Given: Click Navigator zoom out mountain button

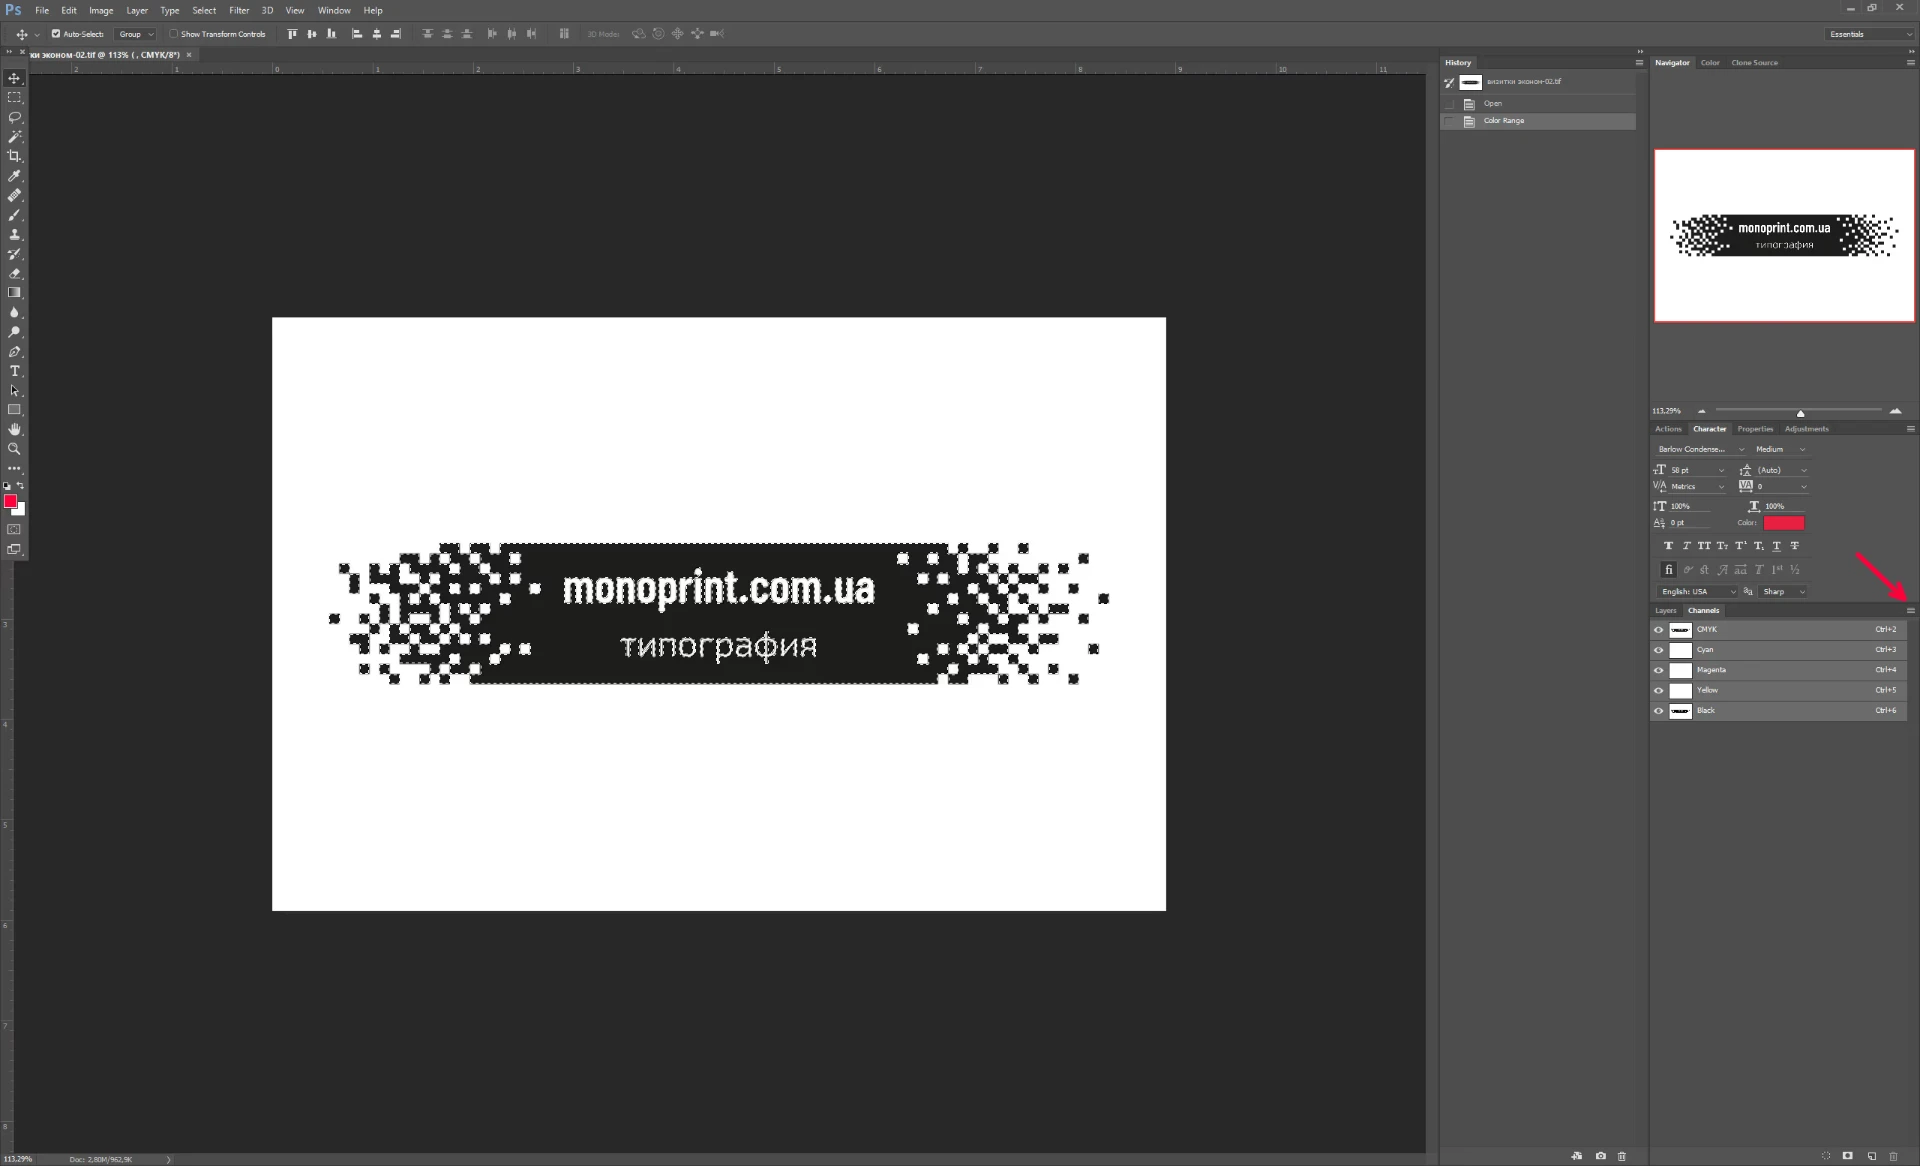Looking at the screenshot, I should pos(1701,411).
